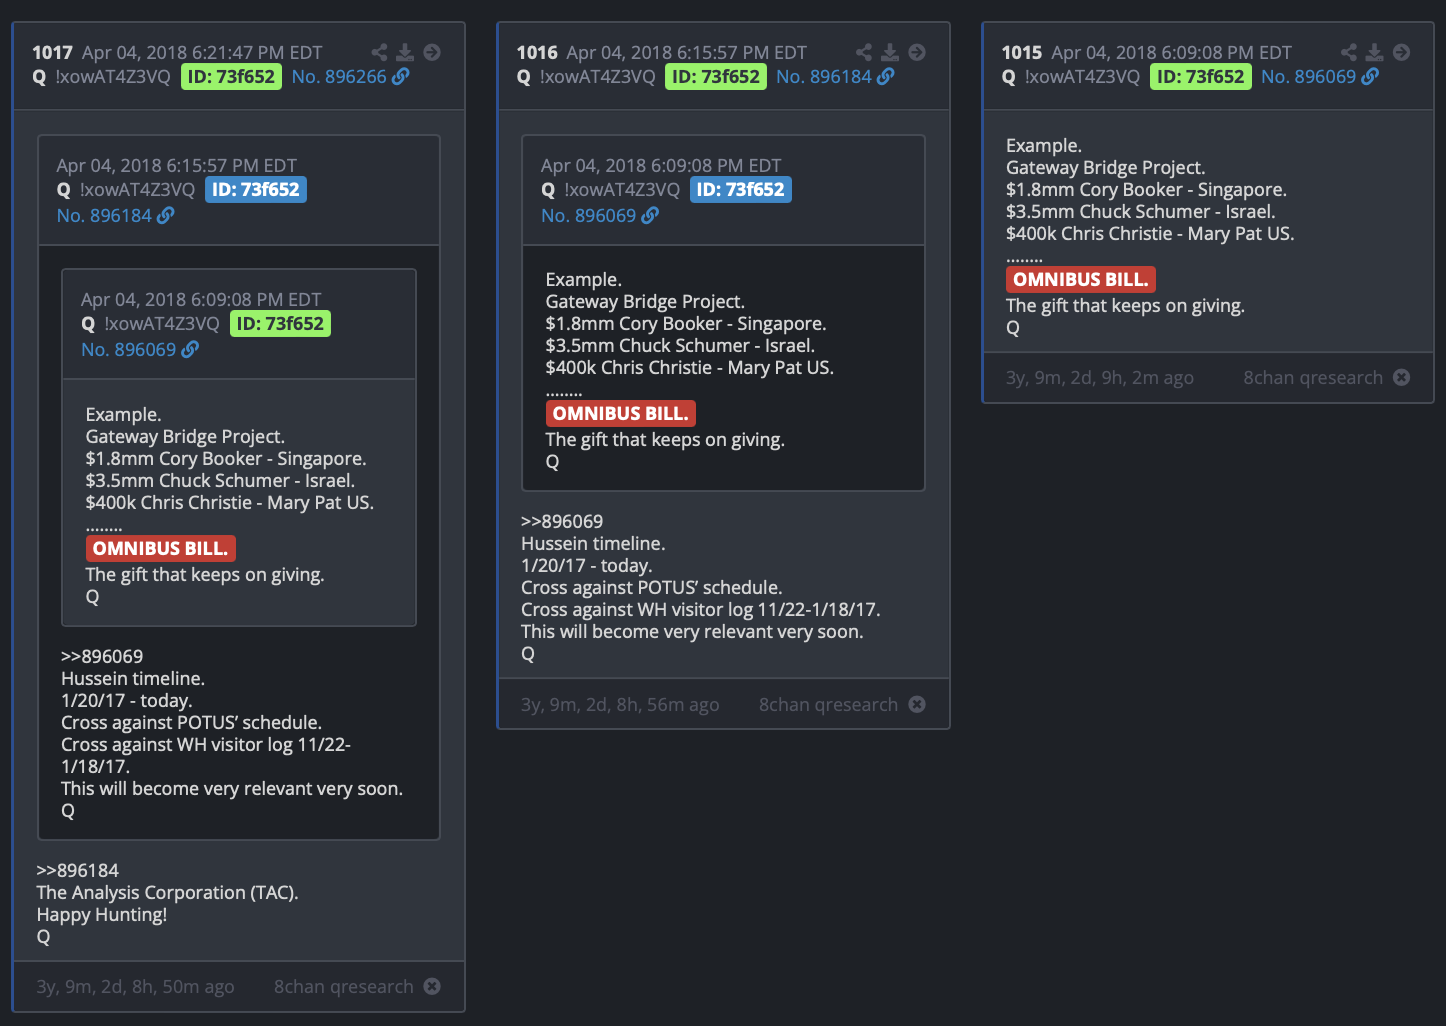The image size is (1446, 1026).
Task: Click the x icon beside 8chan qresearch in post 1015
Action: point(1402,377)
